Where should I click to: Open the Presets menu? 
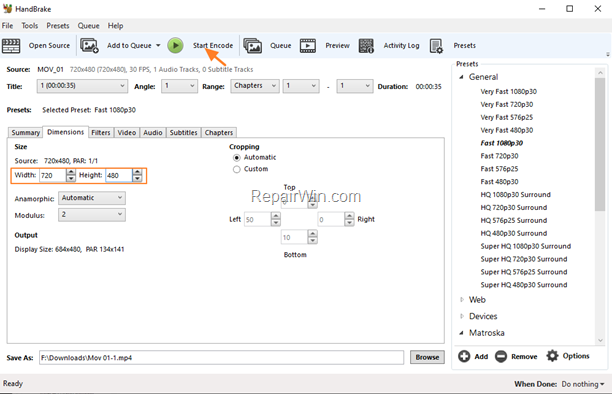[58, 26]
